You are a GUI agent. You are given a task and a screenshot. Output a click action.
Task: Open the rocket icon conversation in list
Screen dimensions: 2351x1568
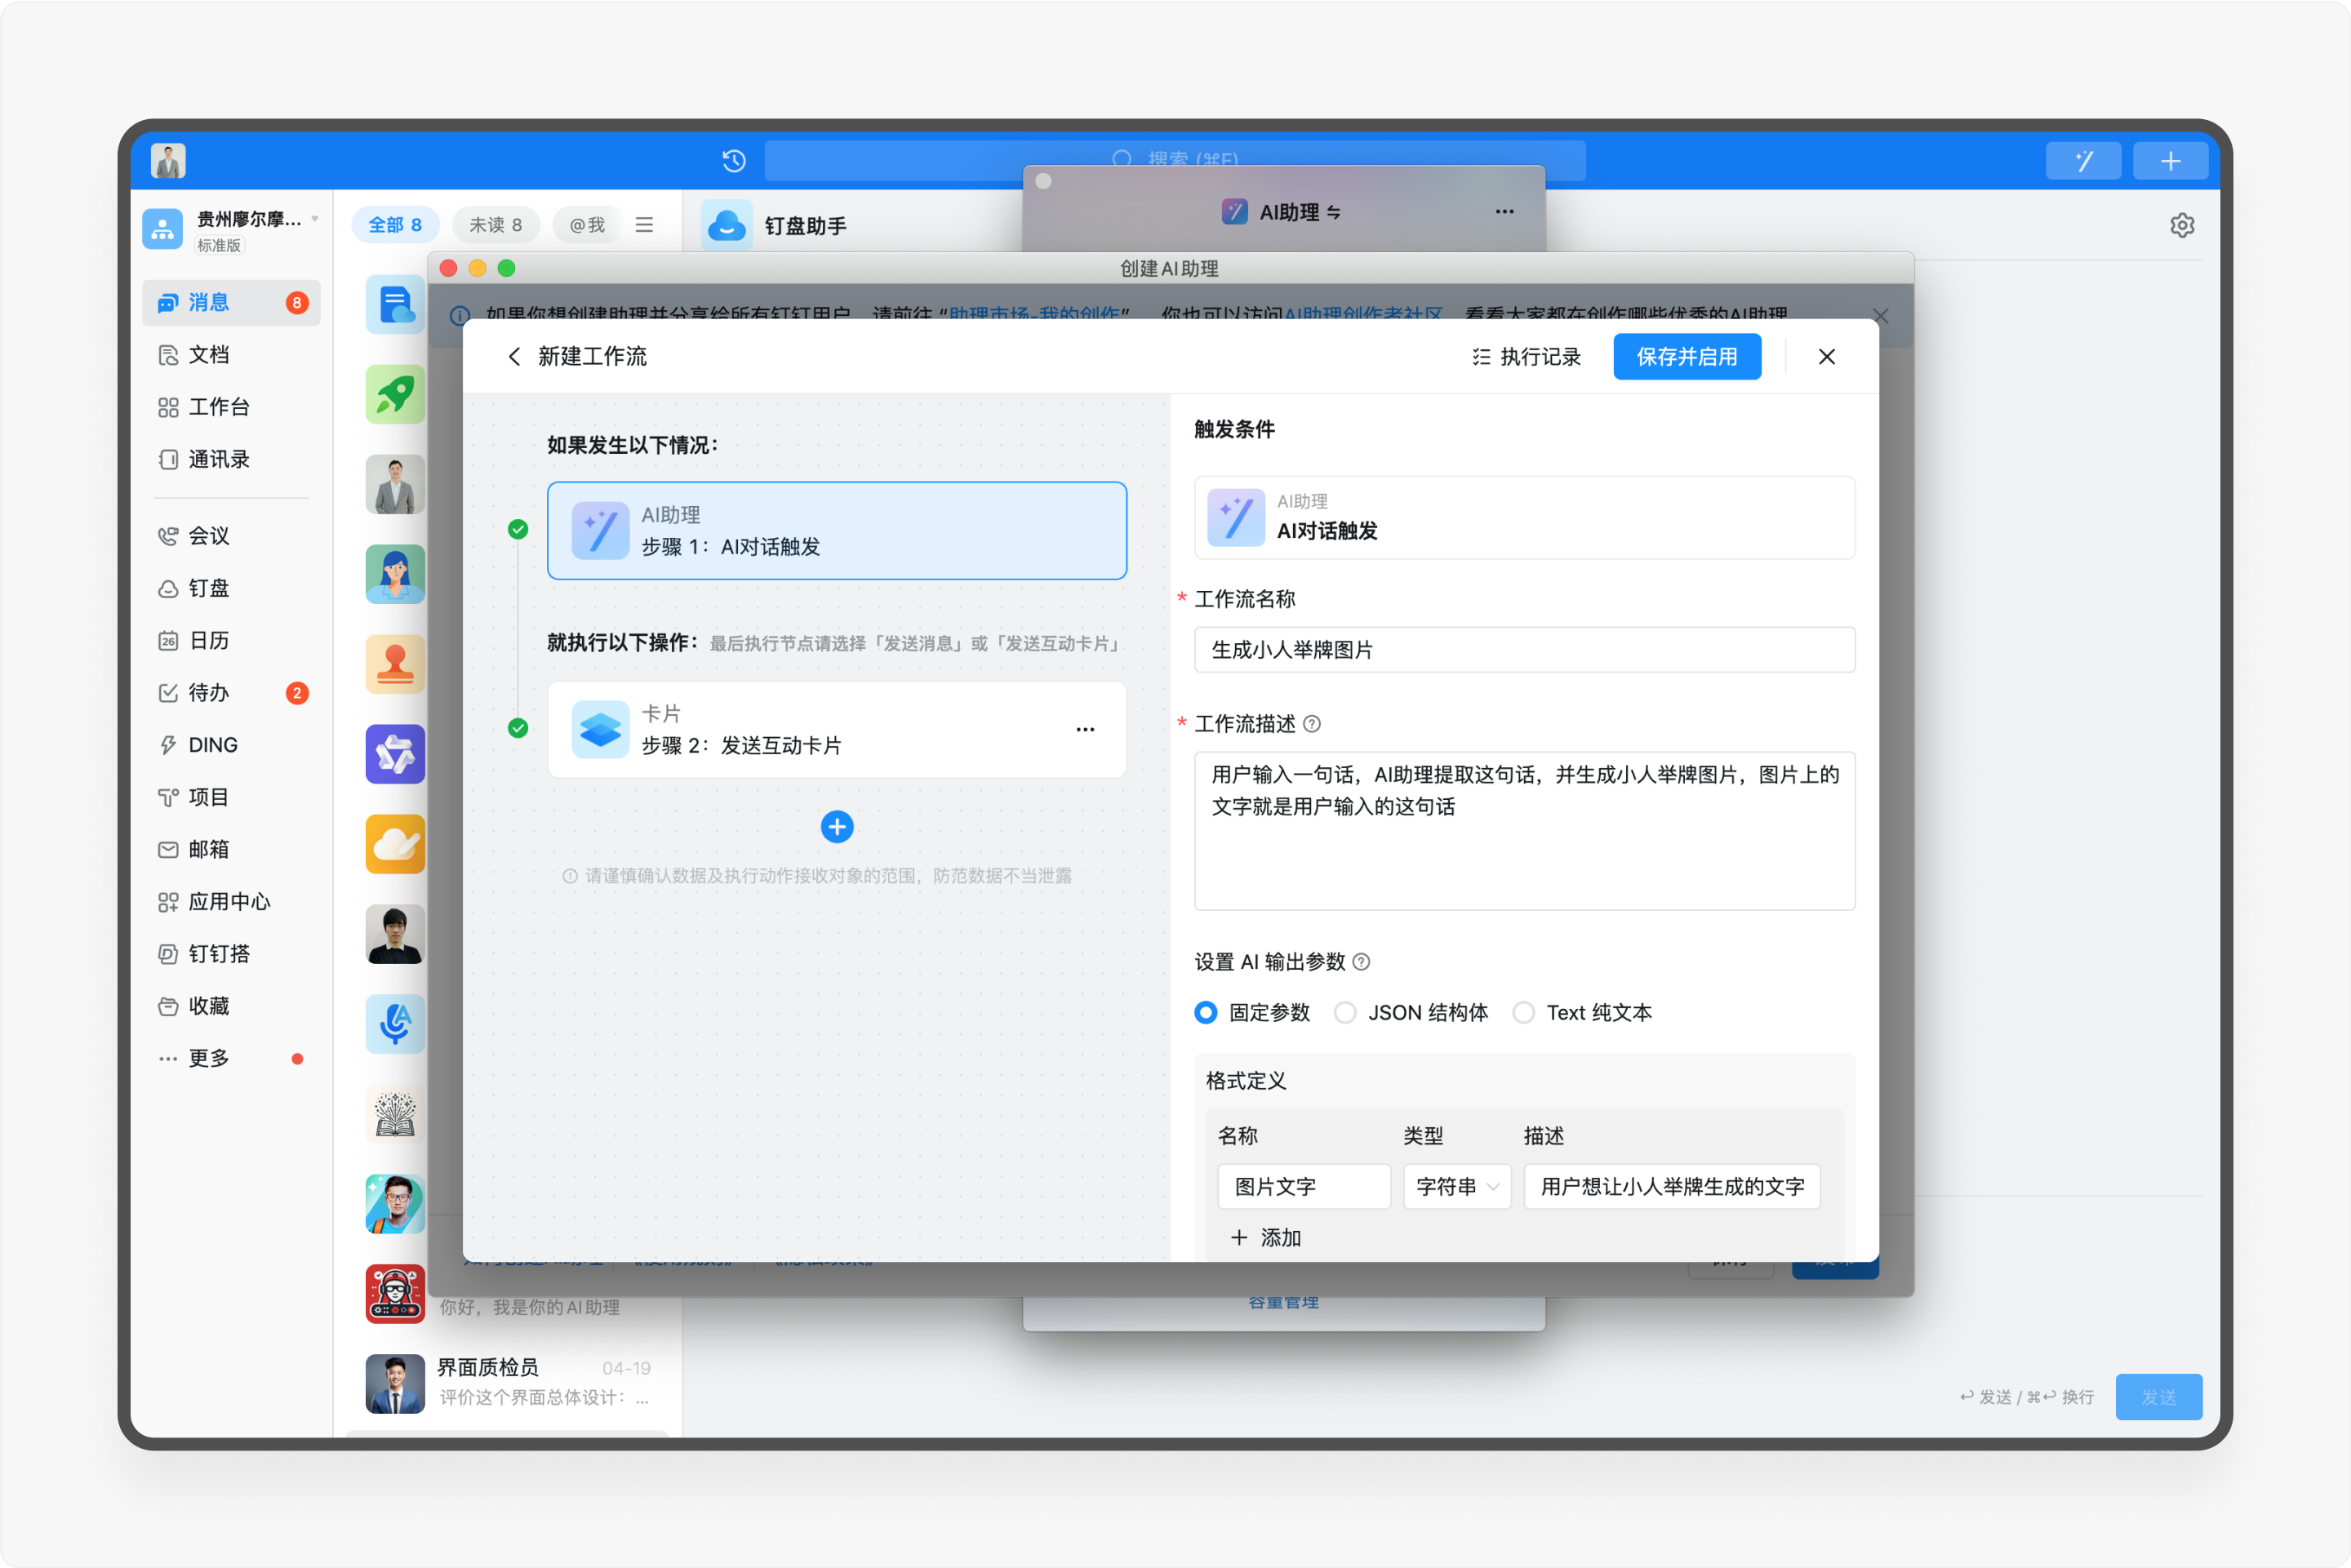[395, 394]
